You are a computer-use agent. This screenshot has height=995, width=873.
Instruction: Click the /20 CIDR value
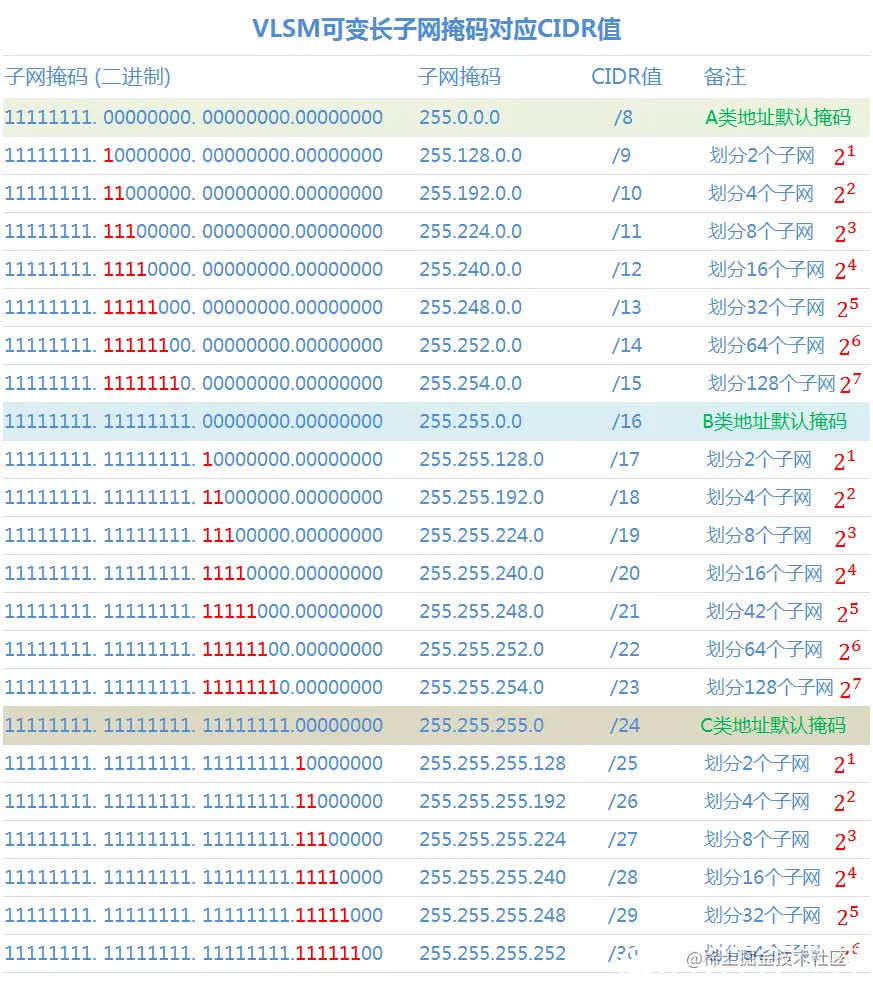[x=624, y=574]
